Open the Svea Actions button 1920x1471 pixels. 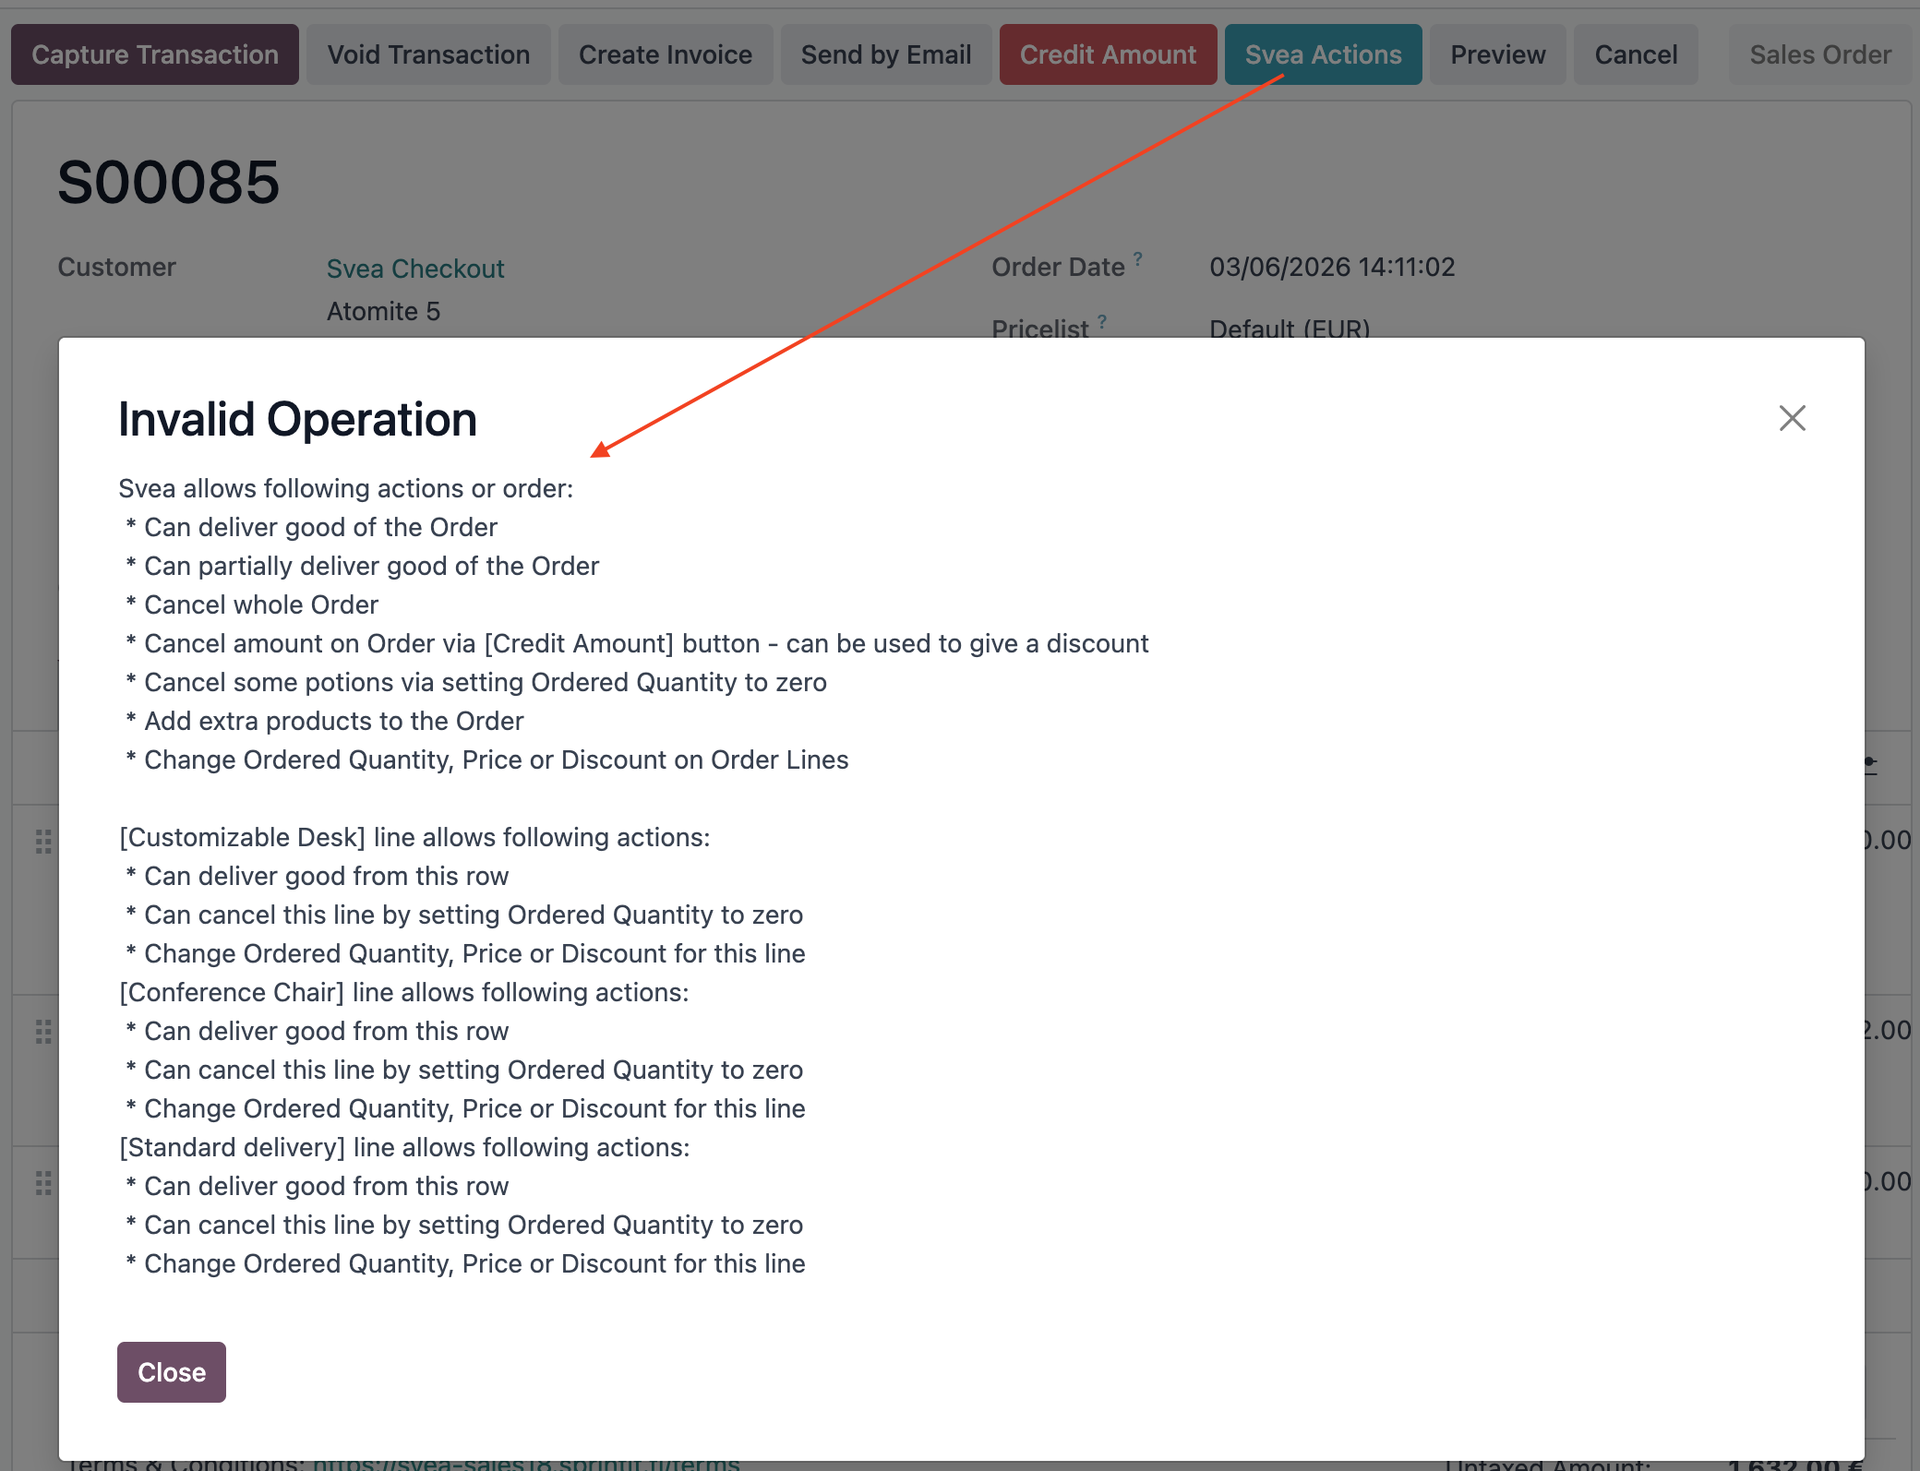coord(1323,55)
